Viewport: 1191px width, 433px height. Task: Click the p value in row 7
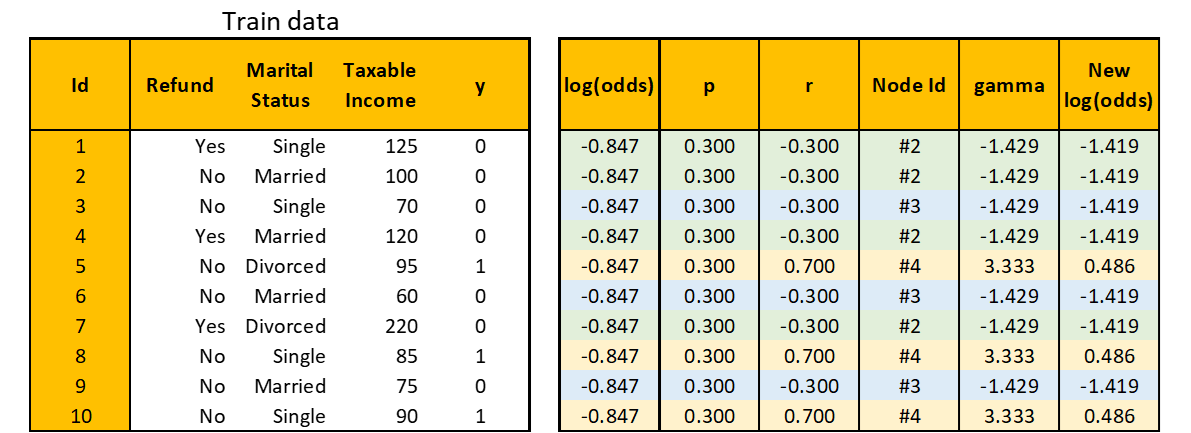coord(709,326)
